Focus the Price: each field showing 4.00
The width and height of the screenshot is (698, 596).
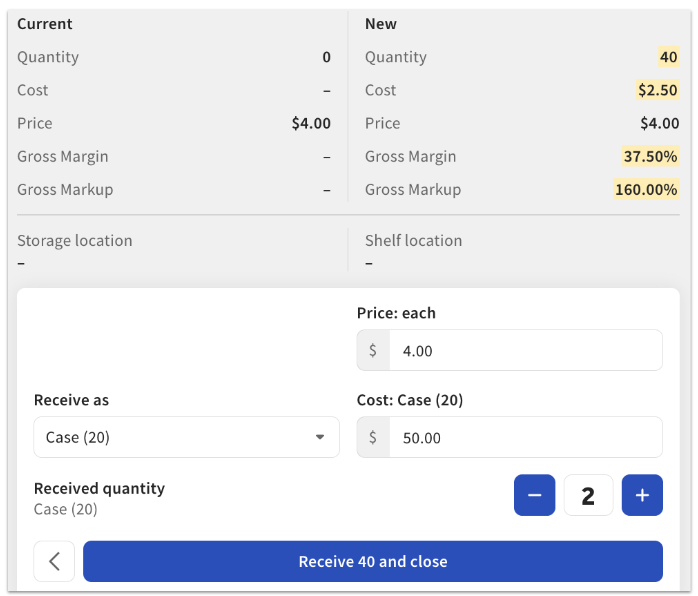(525, 351)
